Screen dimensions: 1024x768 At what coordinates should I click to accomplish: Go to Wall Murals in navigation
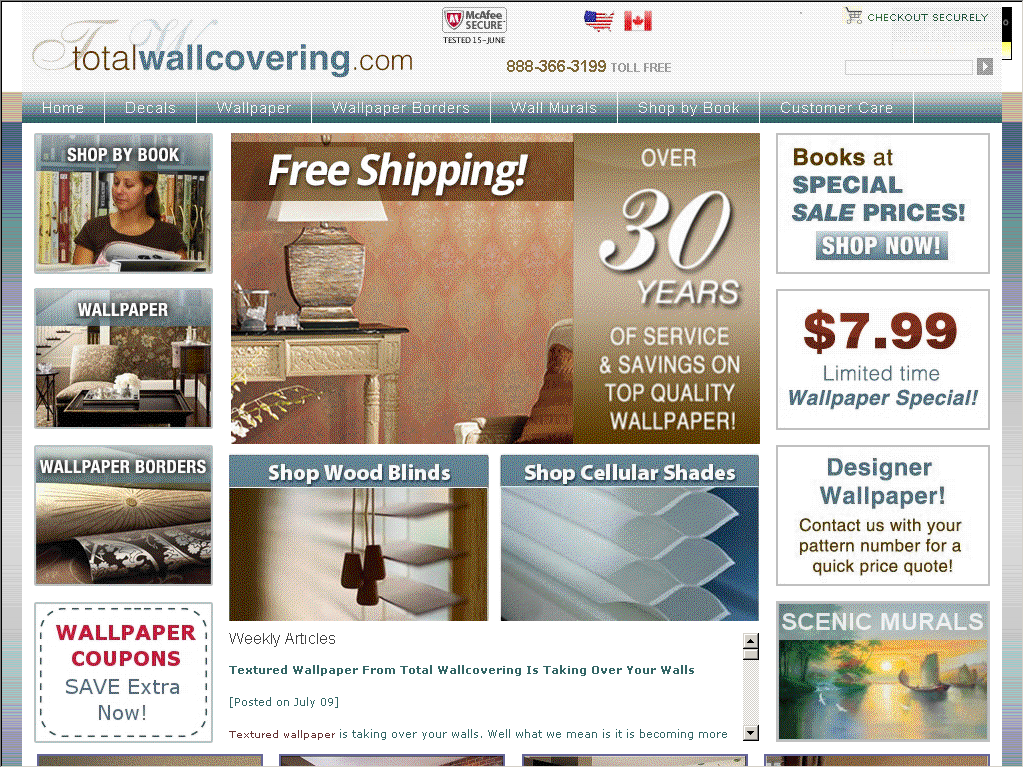[554, 108]
